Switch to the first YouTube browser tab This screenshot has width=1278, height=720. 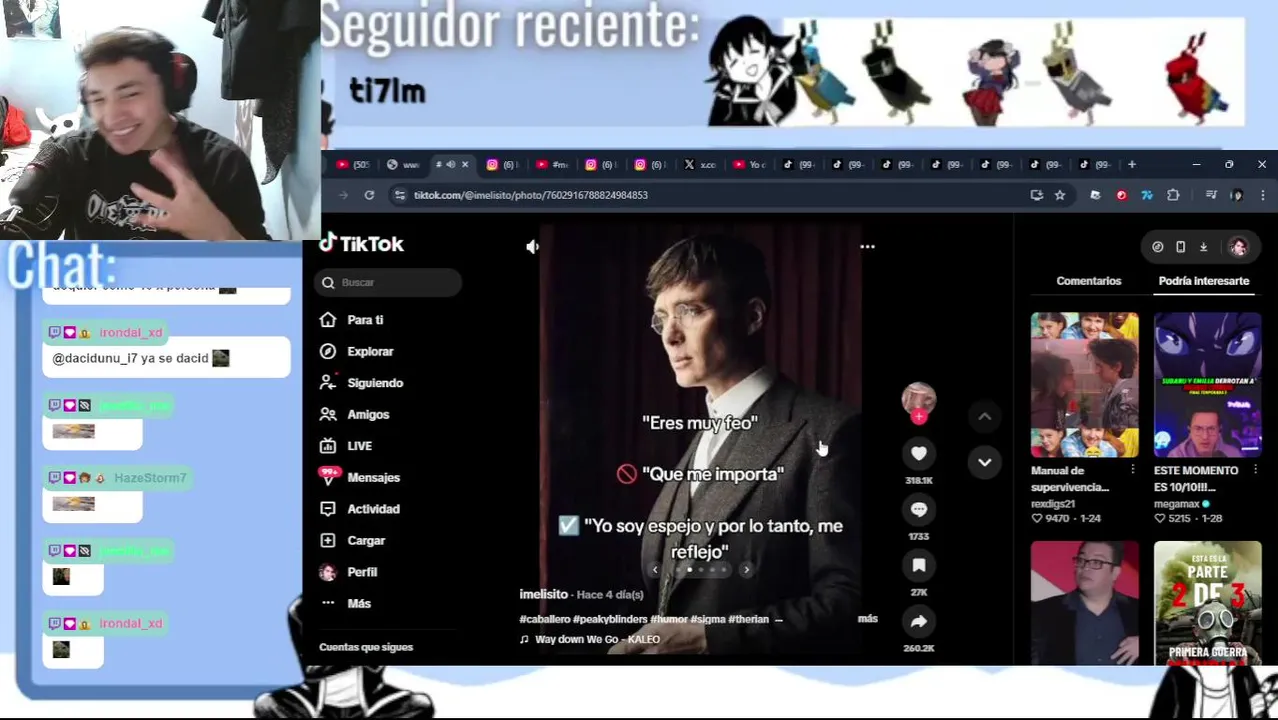(354, 165)
